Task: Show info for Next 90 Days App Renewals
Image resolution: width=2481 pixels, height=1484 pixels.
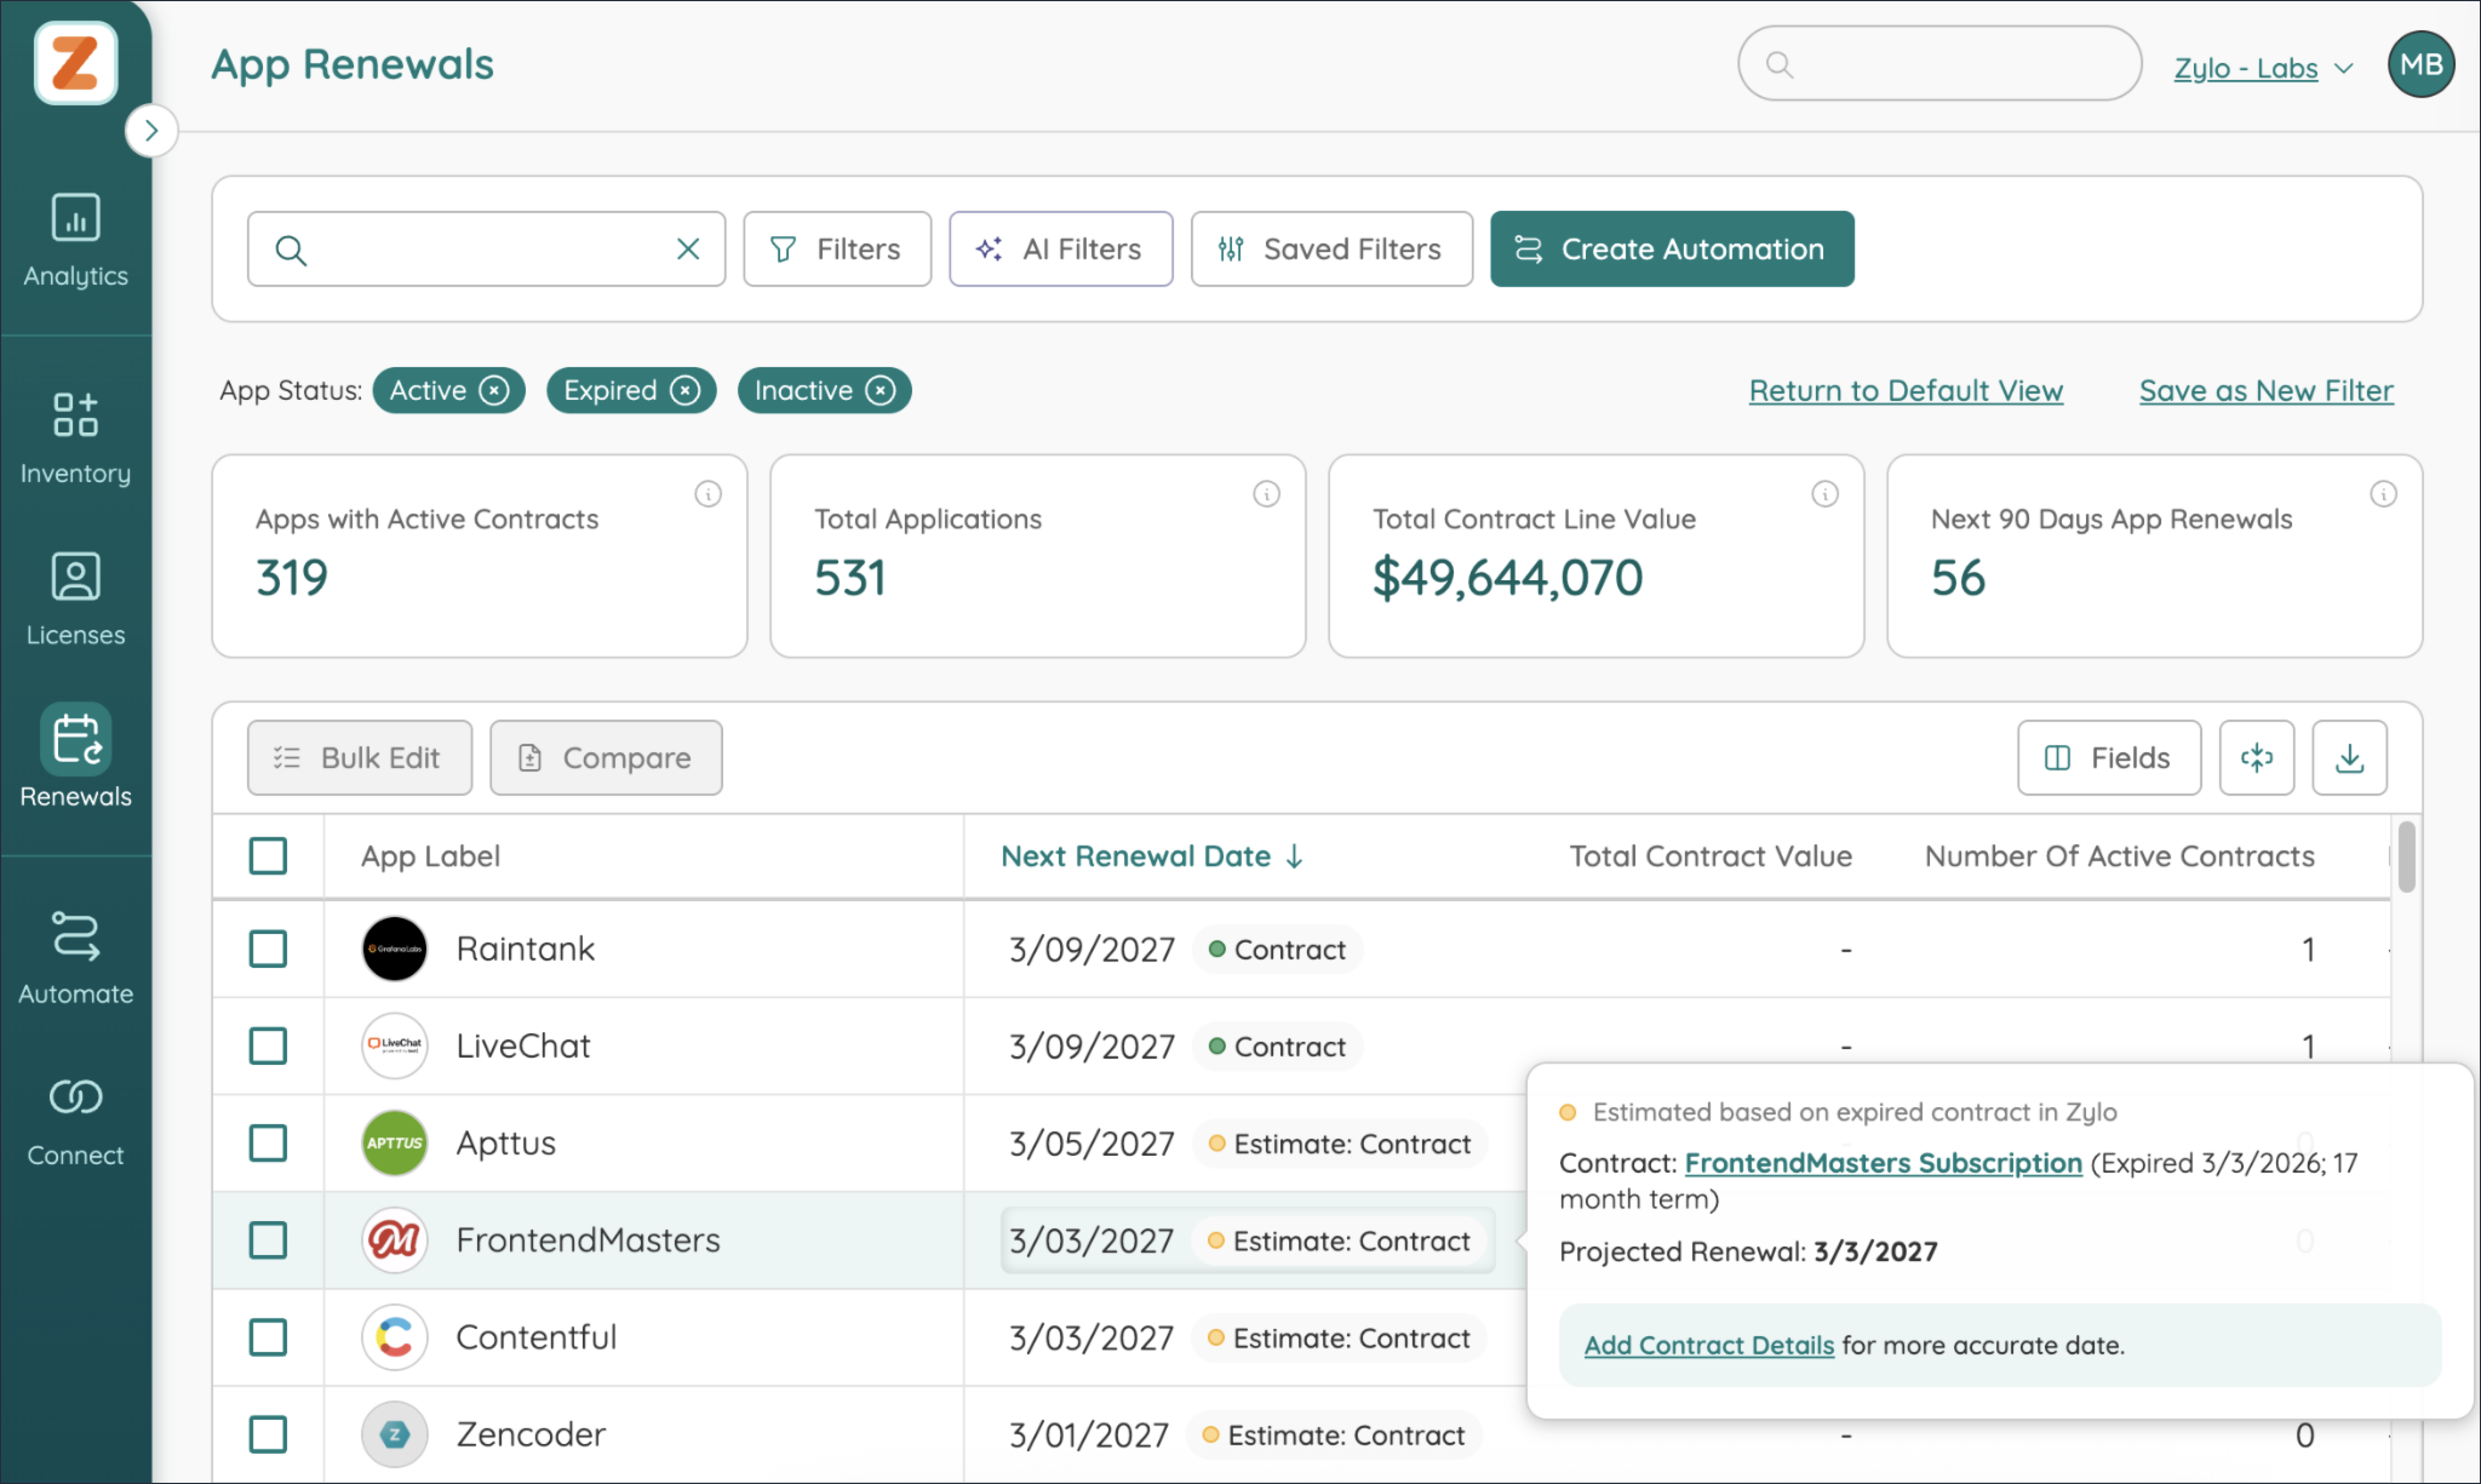Action: point(2384,494)
